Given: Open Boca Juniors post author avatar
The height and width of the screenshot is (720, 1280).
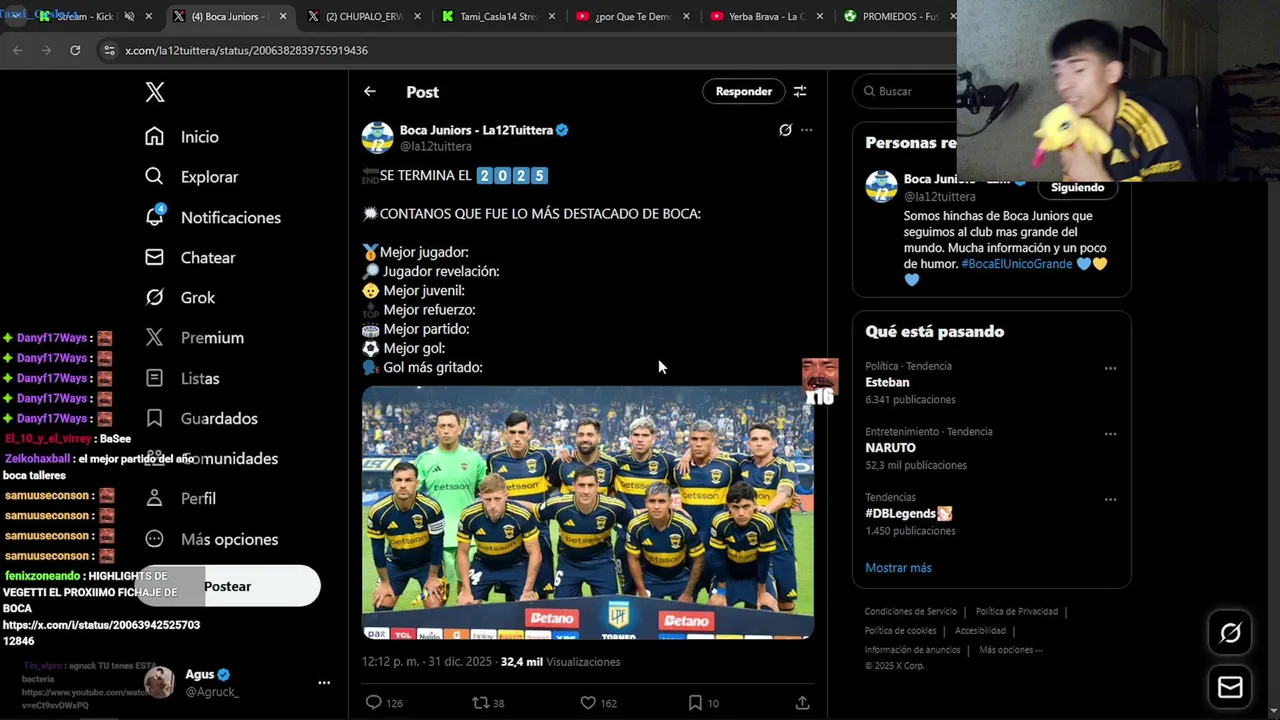Looking at the screenshot, I should pyautogui.click(x=377, y=138).
